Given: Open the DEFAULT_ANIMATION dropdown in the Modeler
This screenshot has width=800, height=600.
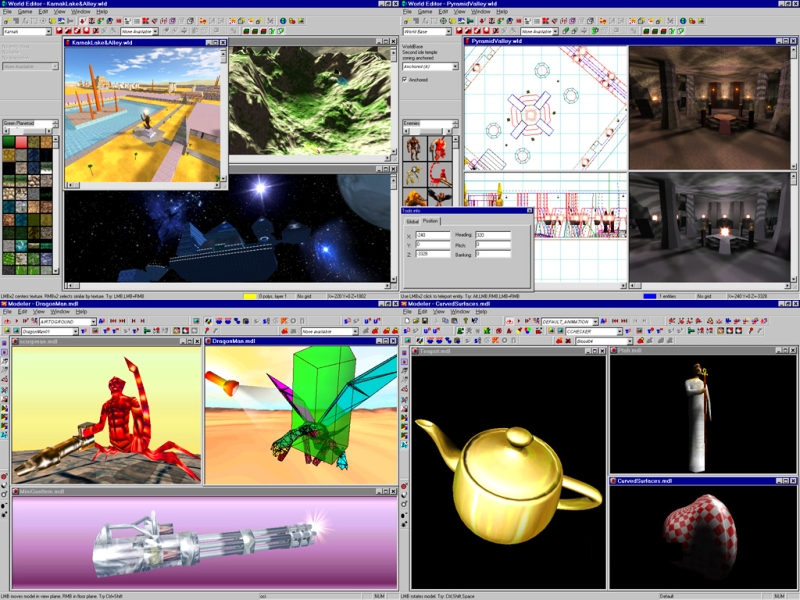Looking at the screenshot, I should pos(596,320).
